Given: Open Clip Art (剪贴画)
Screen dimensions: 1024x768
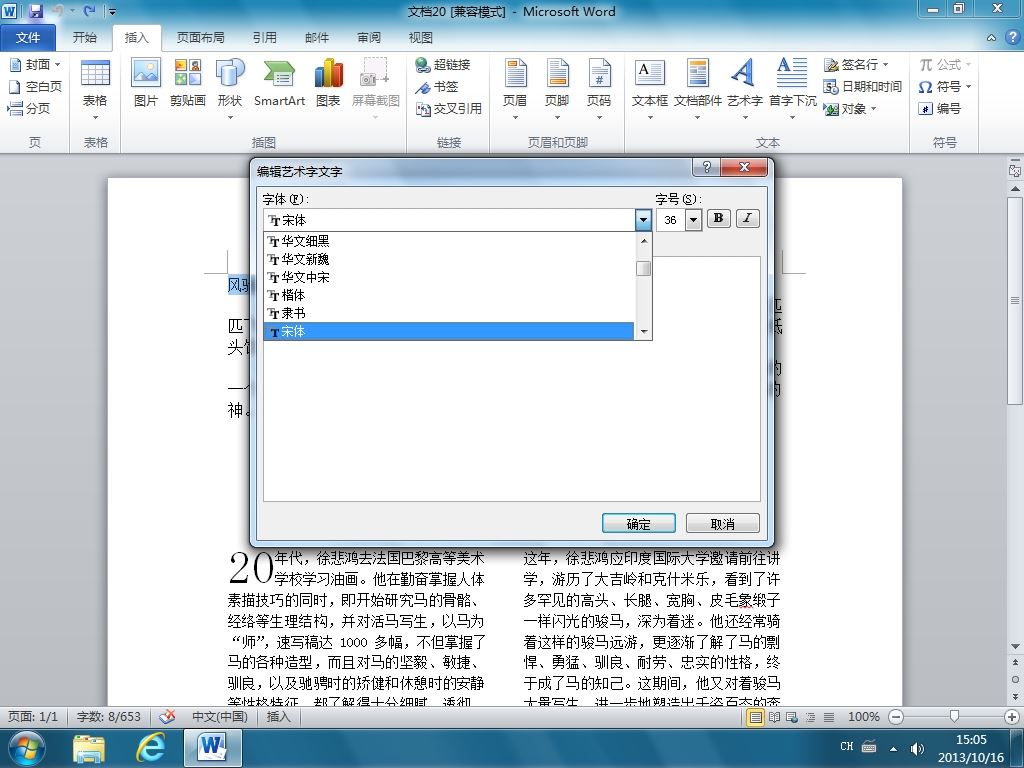Looking at the screenshot, I should click(187, 83).
